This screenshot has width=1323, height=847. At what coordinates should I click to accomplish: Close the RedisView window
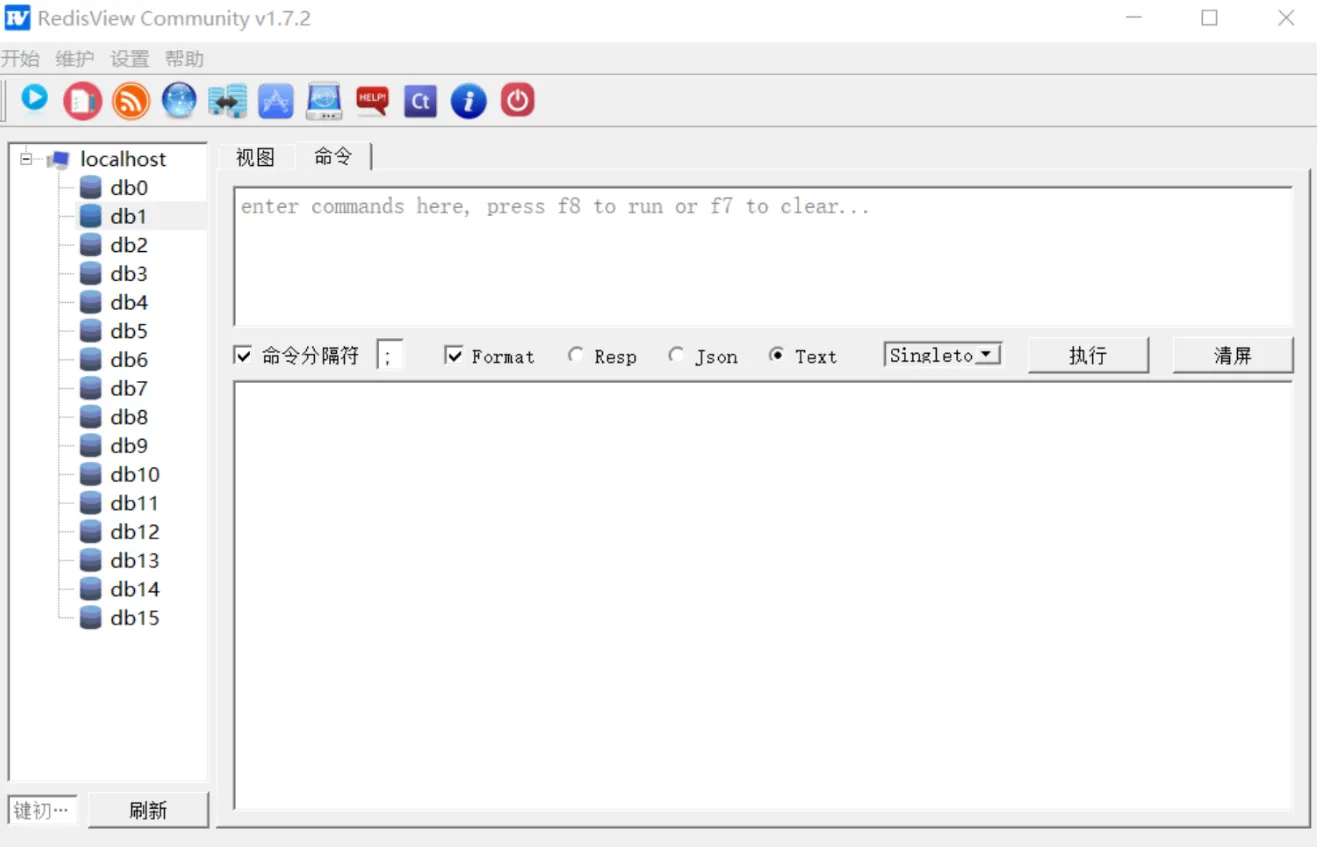[1286, 18]
